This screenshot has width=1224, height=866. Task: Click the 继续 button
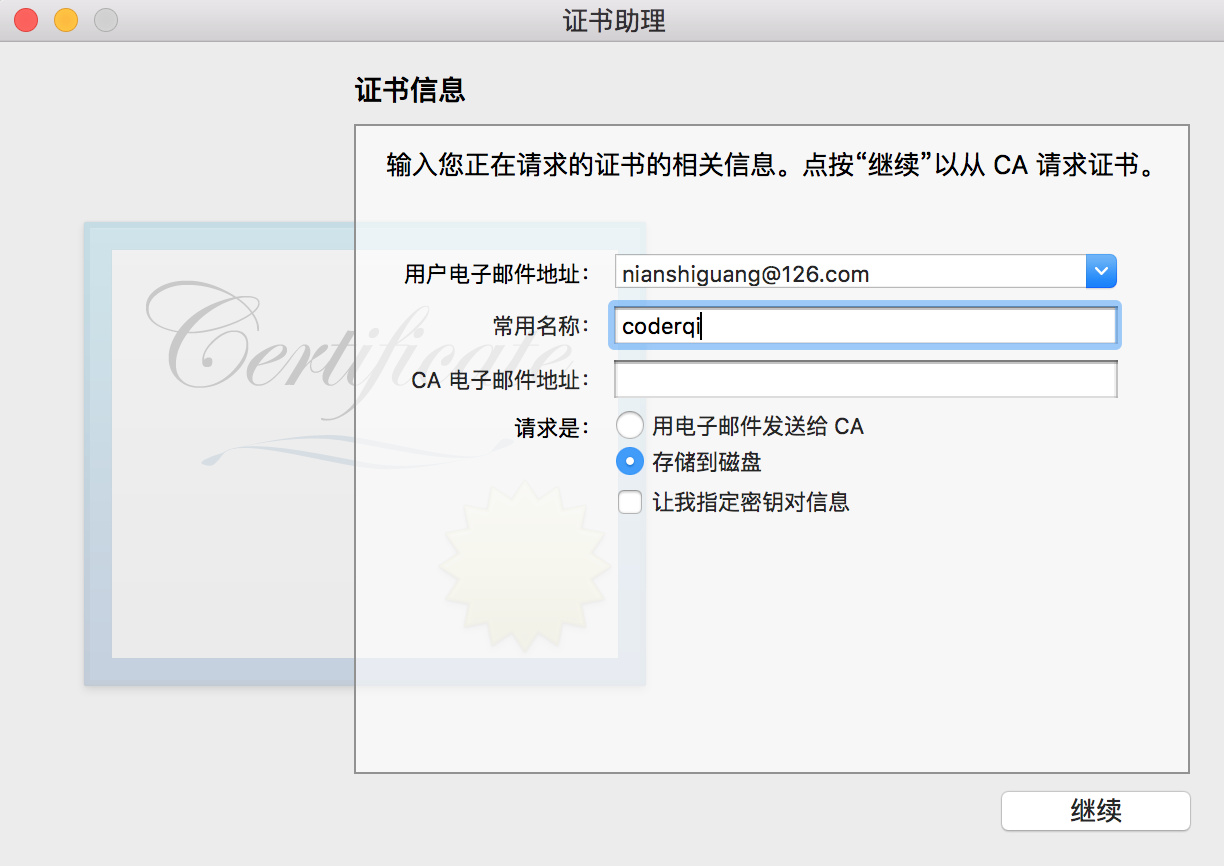tap(1096, 810)
